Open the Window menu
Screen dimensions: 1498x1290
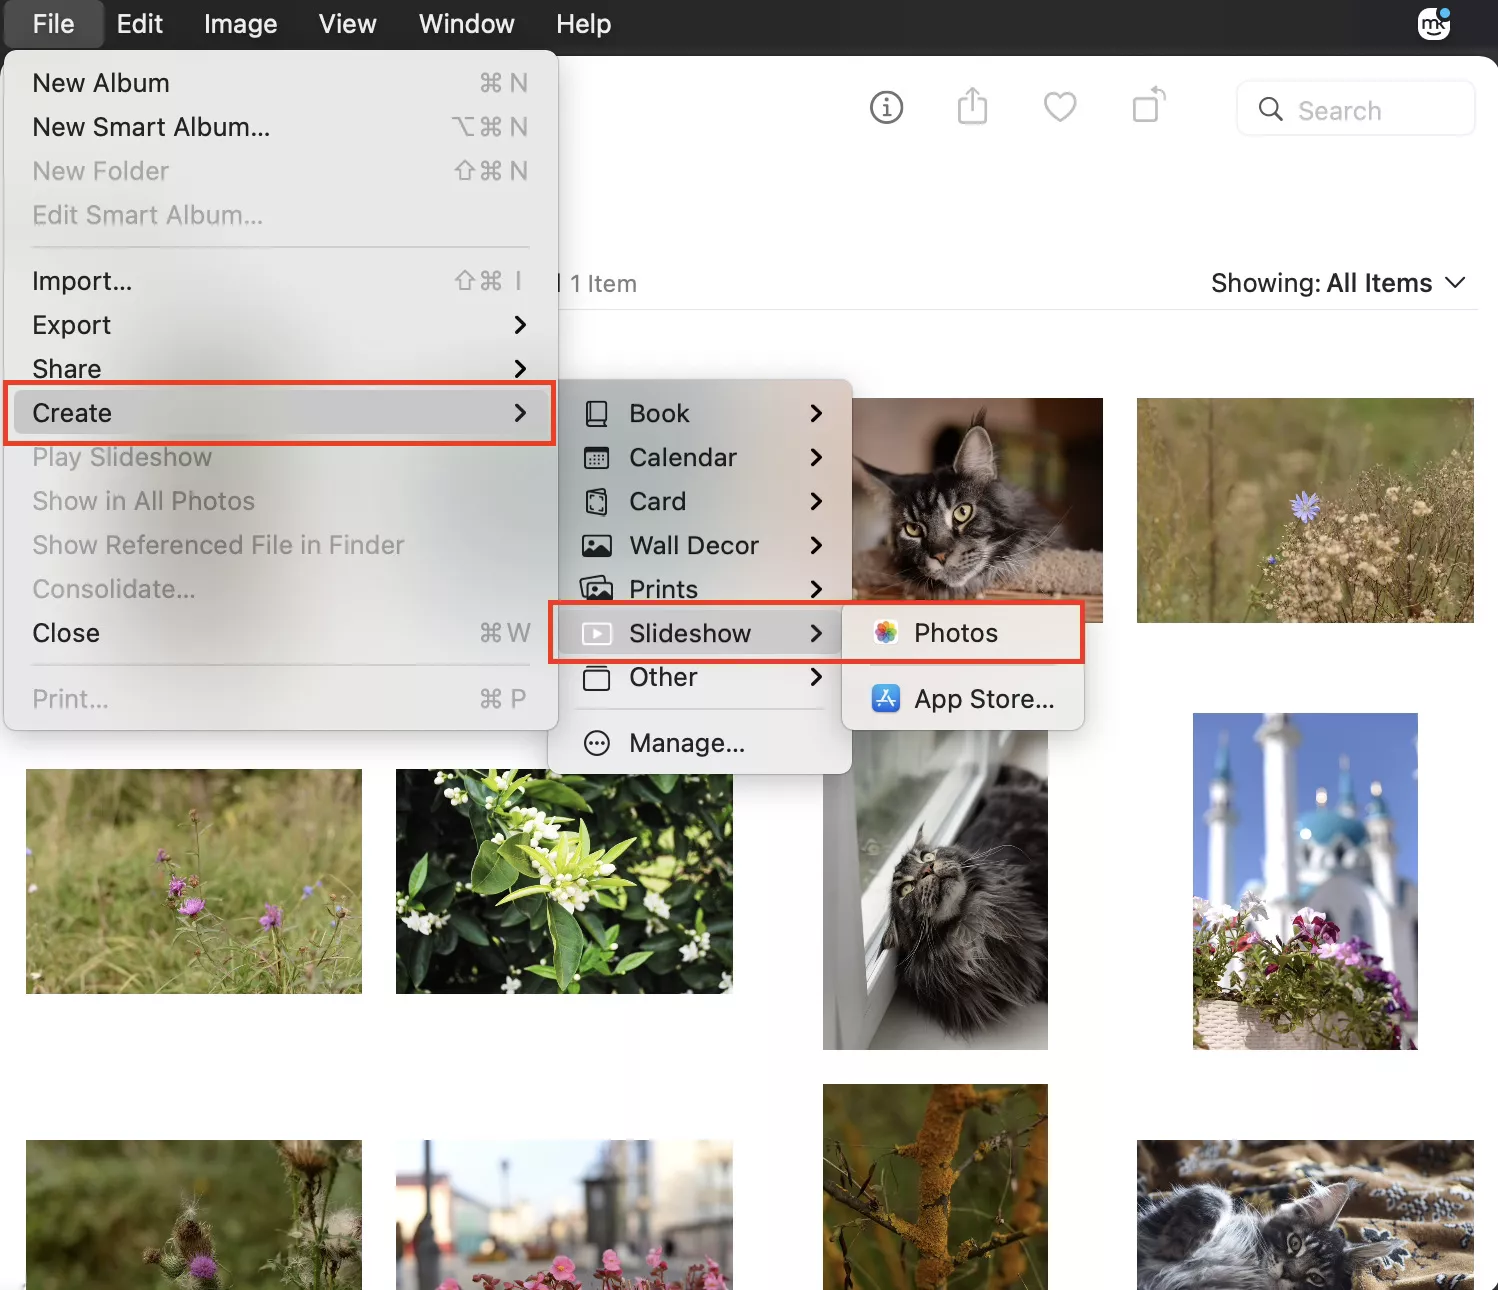point(465,24)
